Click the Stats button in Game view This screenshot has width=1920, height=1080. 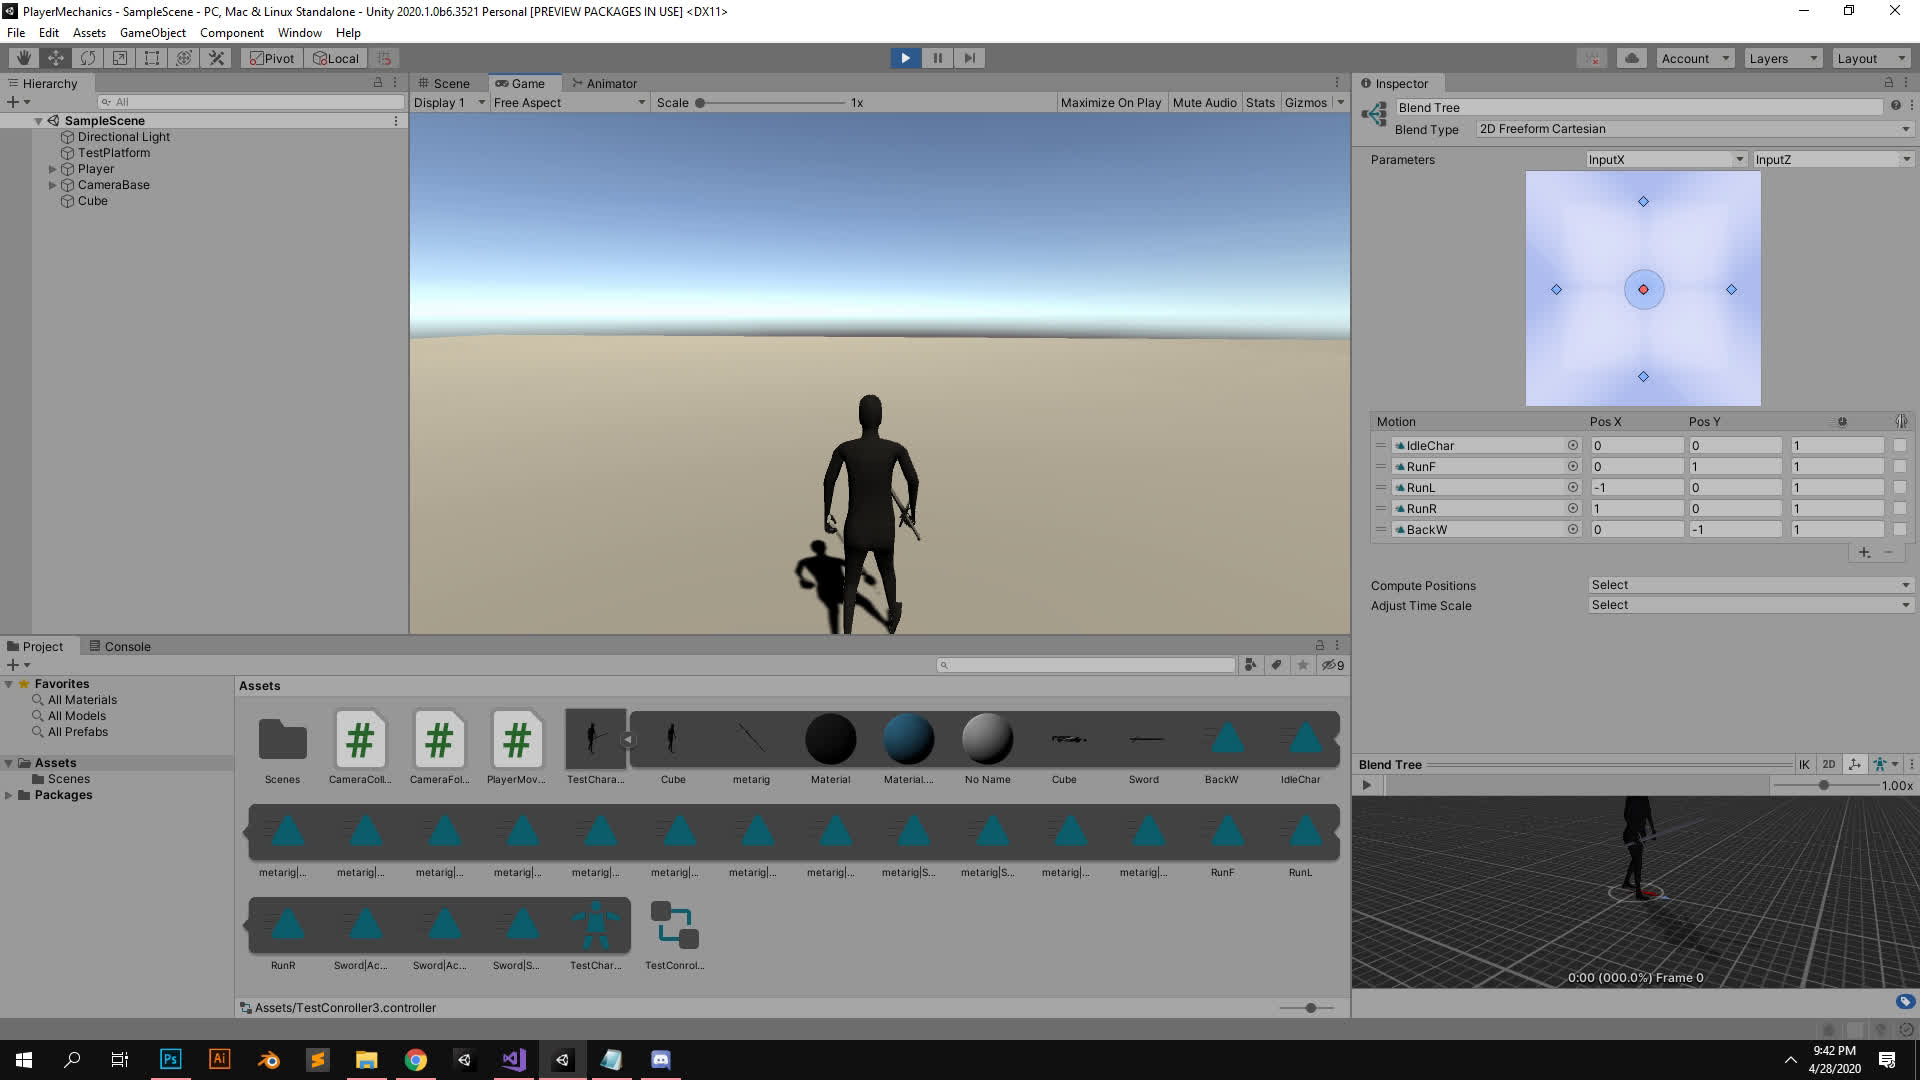[x=1260, y=102]
